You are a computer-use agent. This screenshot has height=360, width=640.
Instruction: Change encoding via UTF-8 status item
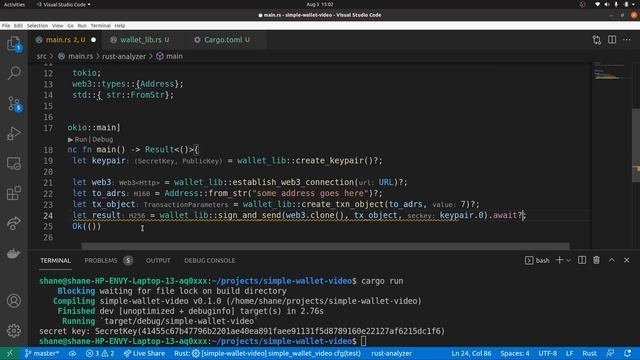[x=547, y=353]
